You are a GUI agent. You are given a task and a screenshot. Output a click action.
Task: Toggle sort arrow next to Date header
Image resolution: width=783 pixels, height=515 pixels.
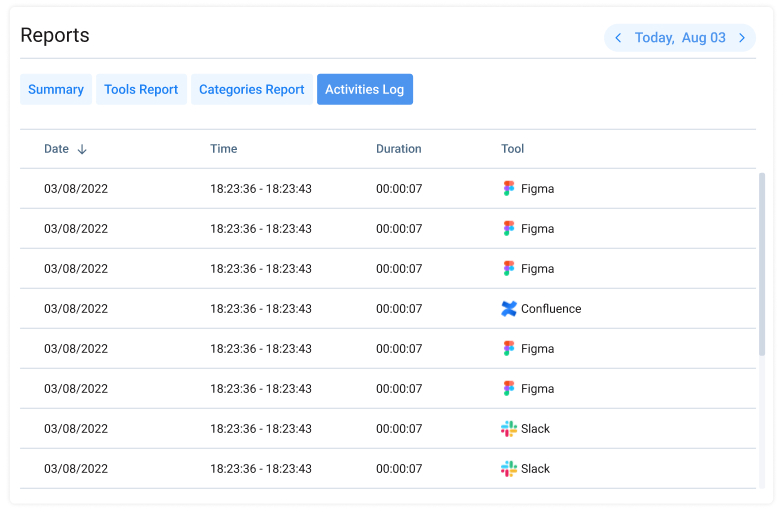(x=82, y=149)
